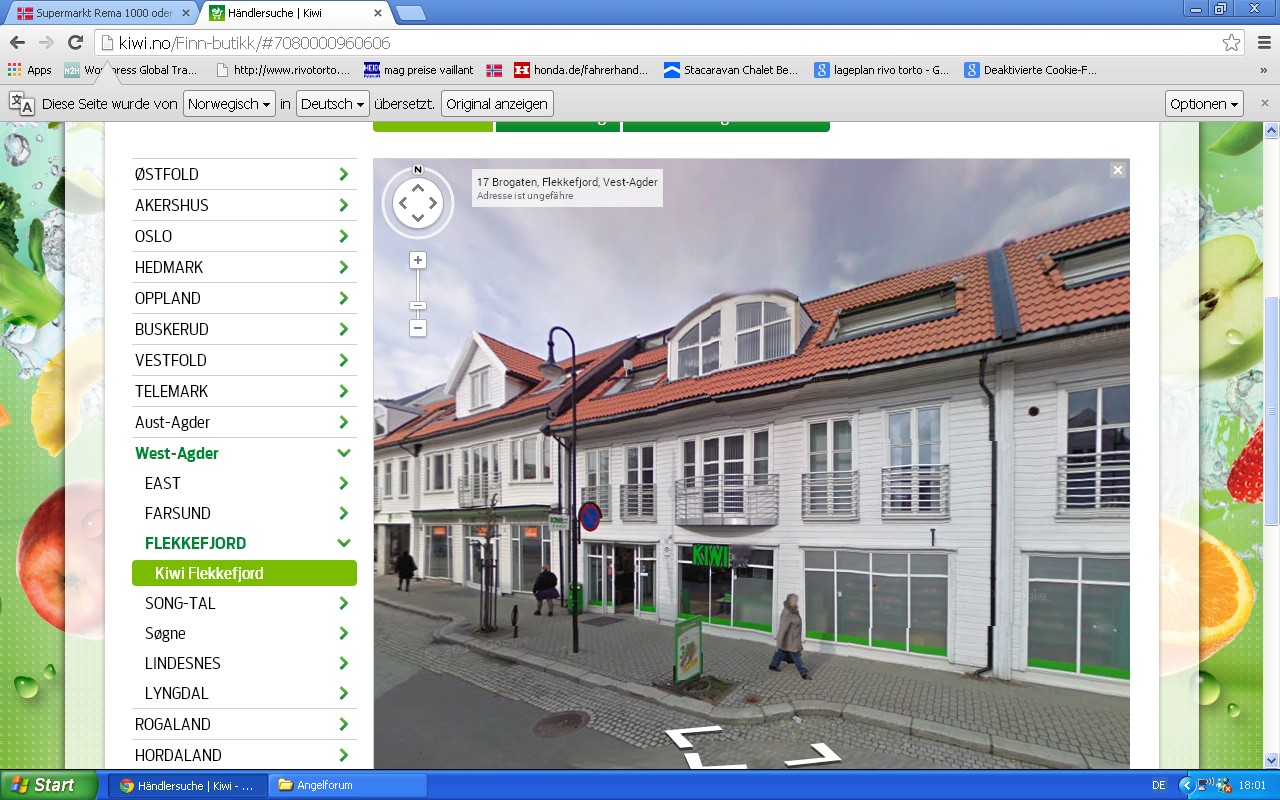Viewport: 1280px width, 800px height.
Task: Open the FARSUND sub-area
Action: [x=244, y=513]
